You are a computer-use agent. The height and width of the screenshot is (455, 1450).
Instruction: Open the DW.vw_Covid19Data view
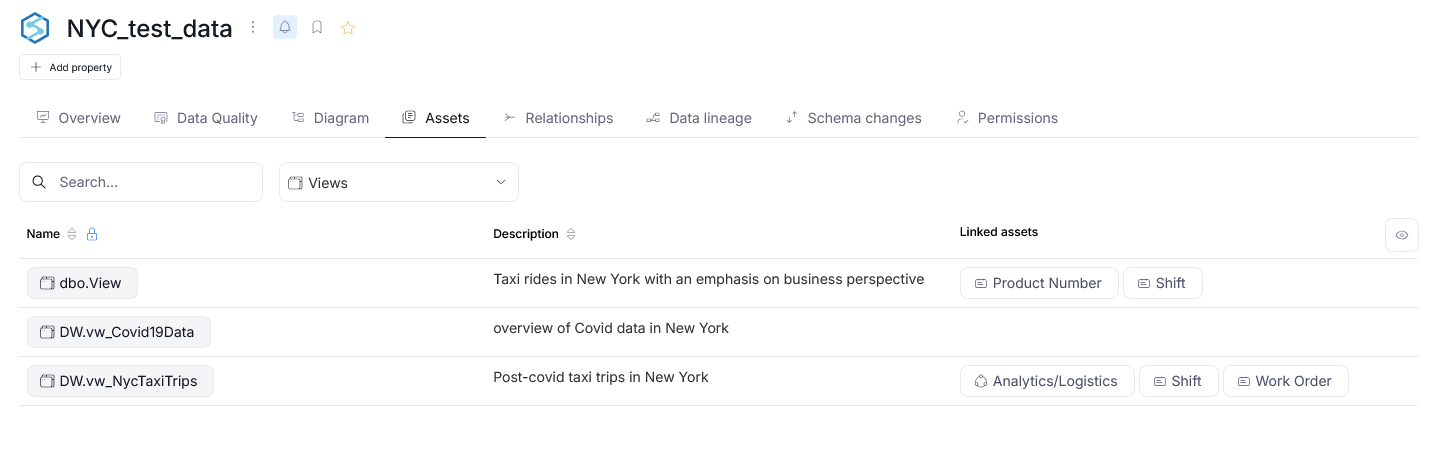tap(119, 332)
